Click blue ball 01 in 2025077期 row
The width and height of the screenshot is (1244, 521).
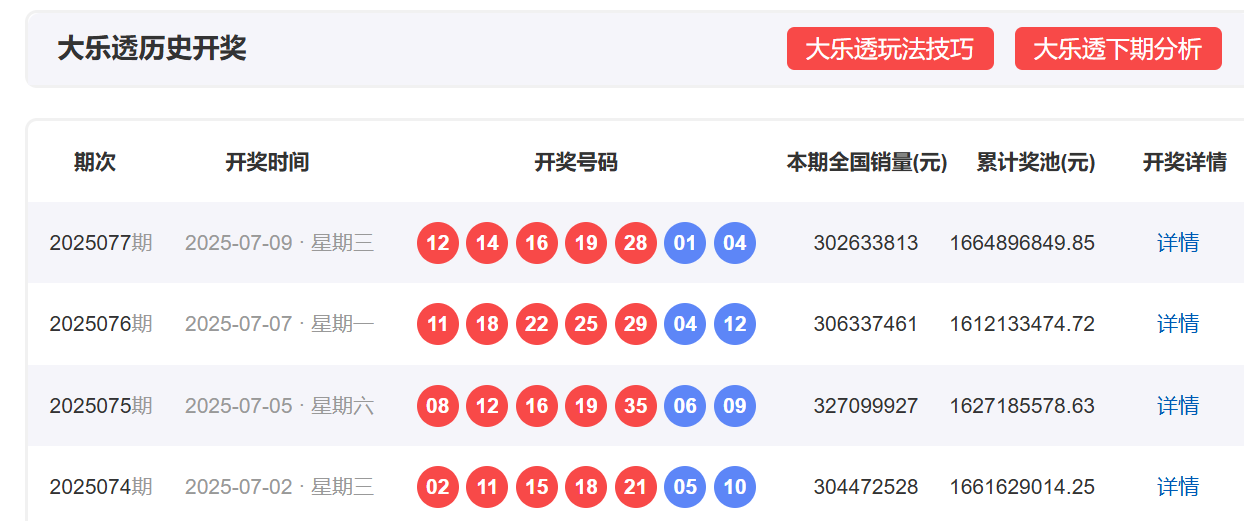click(x=685, y=243)
